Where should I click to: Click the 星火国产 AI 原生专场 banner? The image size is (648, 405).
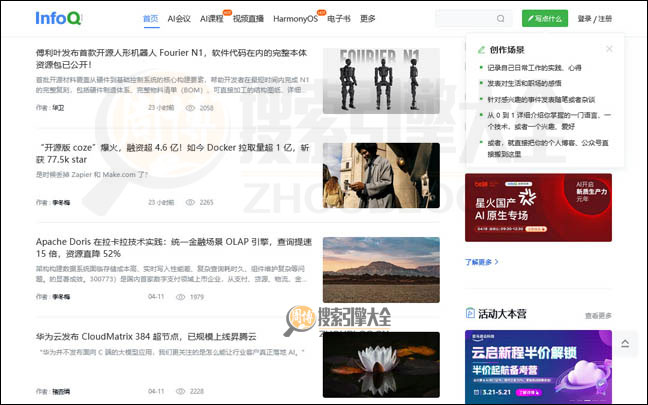(538, 207)
